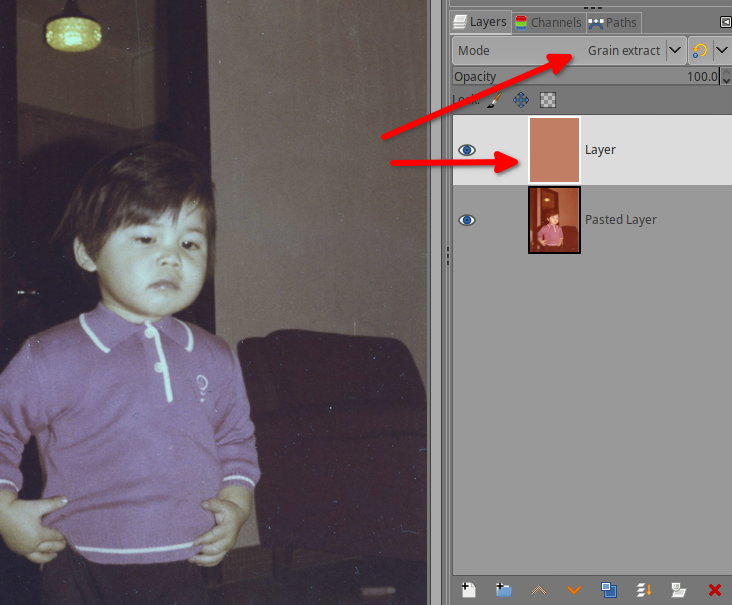The image size is (732, 605).
Task: Hide the Pasted Layer with its eye icon
Action: coord(467,220)
